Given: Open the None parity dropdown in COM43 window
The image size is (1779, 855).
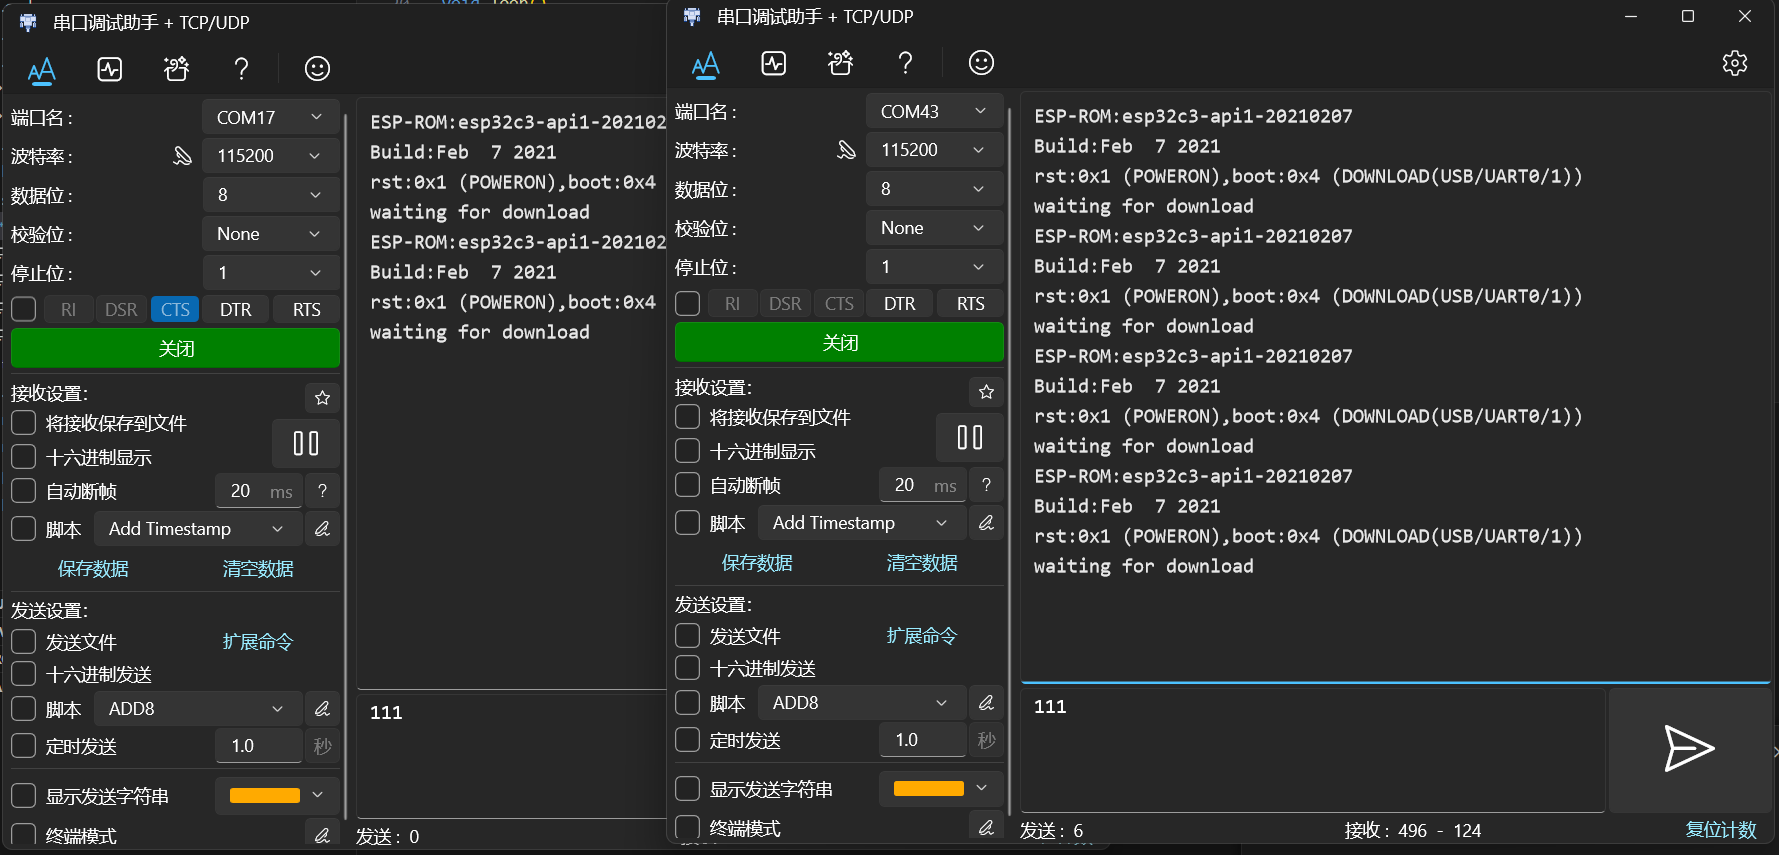Looking at the screenshot, I should coord(933,228).
